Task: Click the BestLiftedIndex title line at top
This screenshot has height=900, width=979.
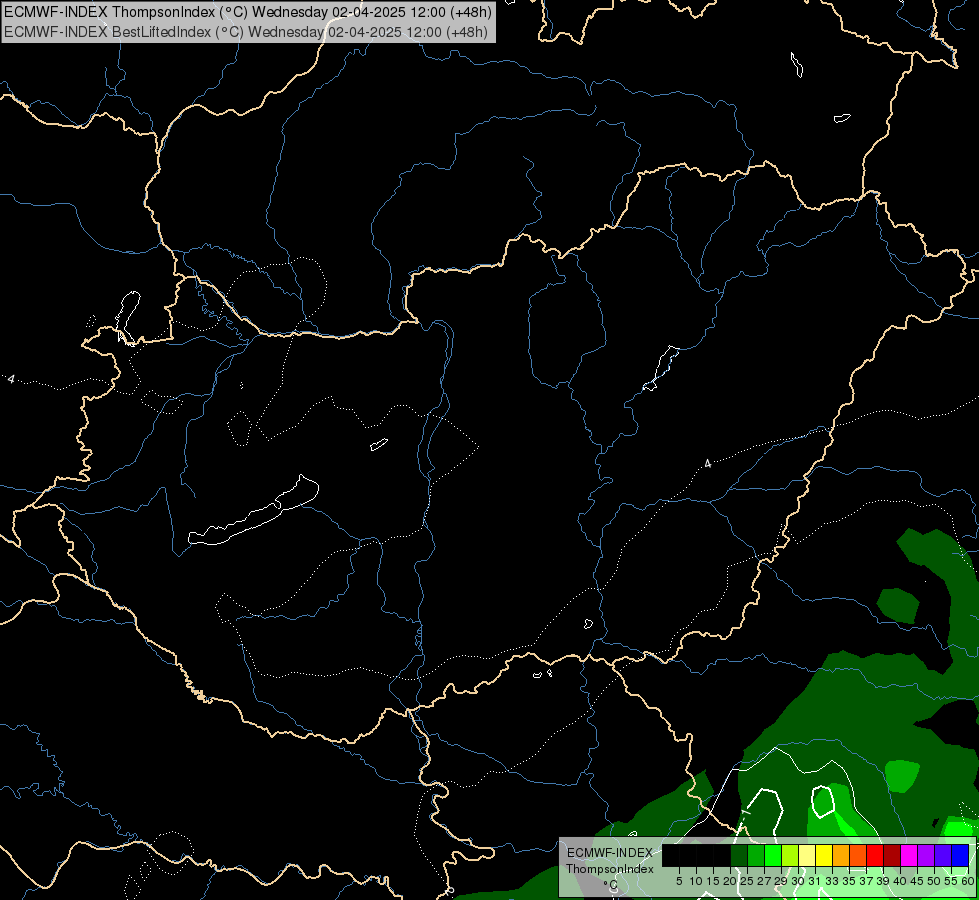Action: [246, 32]
